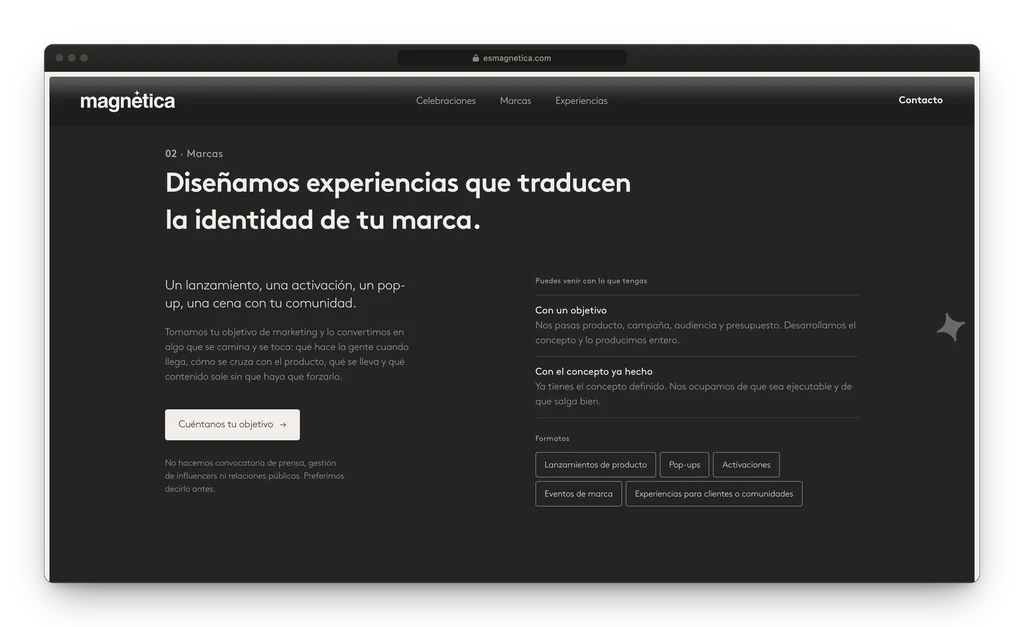Click the text Nos pasas producto, campaña
This screenshot has width=1024, height=627.
pyautogui.click(x=696, y=332)
